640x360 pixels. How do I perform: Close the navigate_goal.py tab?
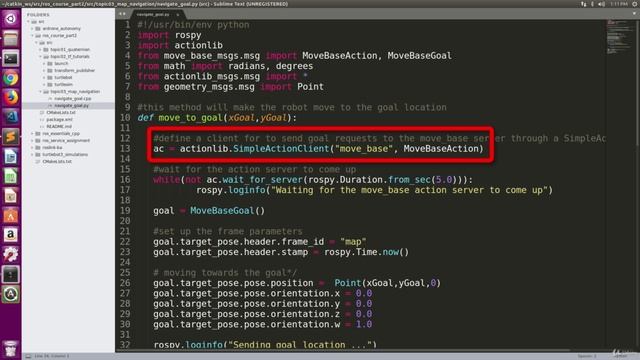tap(178, 14)
